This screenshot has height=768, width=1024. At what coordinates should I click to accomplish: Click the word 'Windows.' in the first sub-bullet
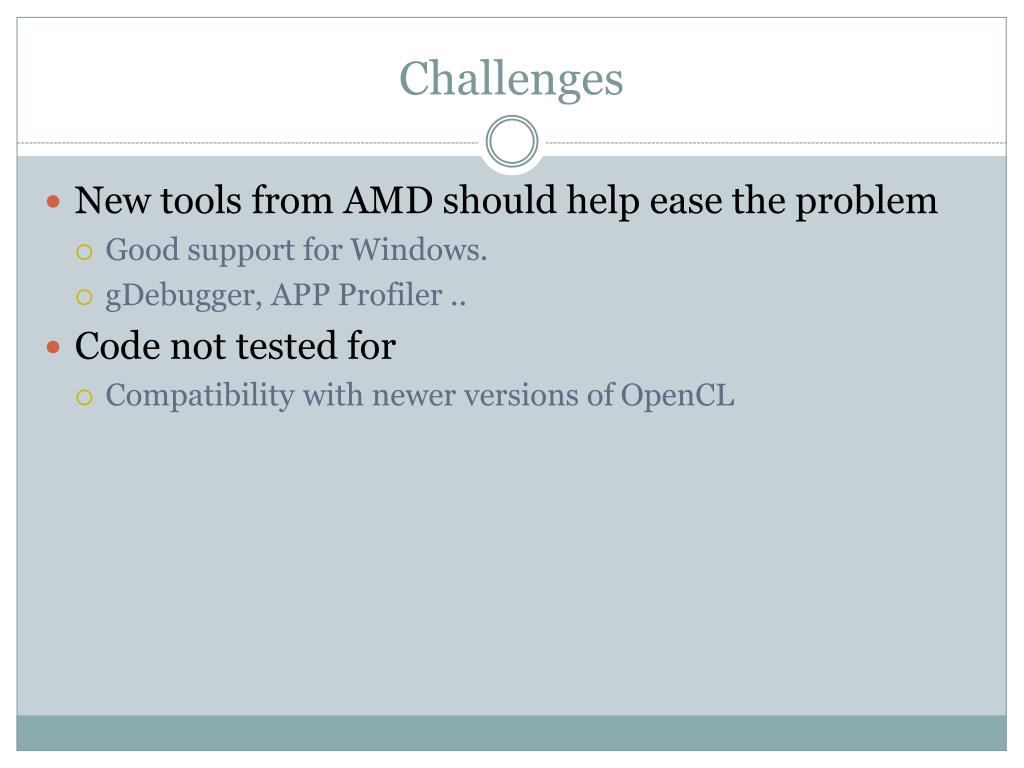[419, 250]
